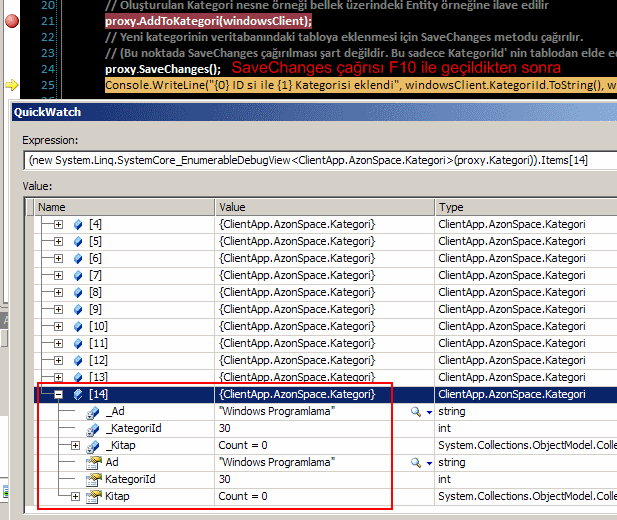The image size is (617, 520).
Task: Click the _KategoriId private field icon
Action: (92, 428)
